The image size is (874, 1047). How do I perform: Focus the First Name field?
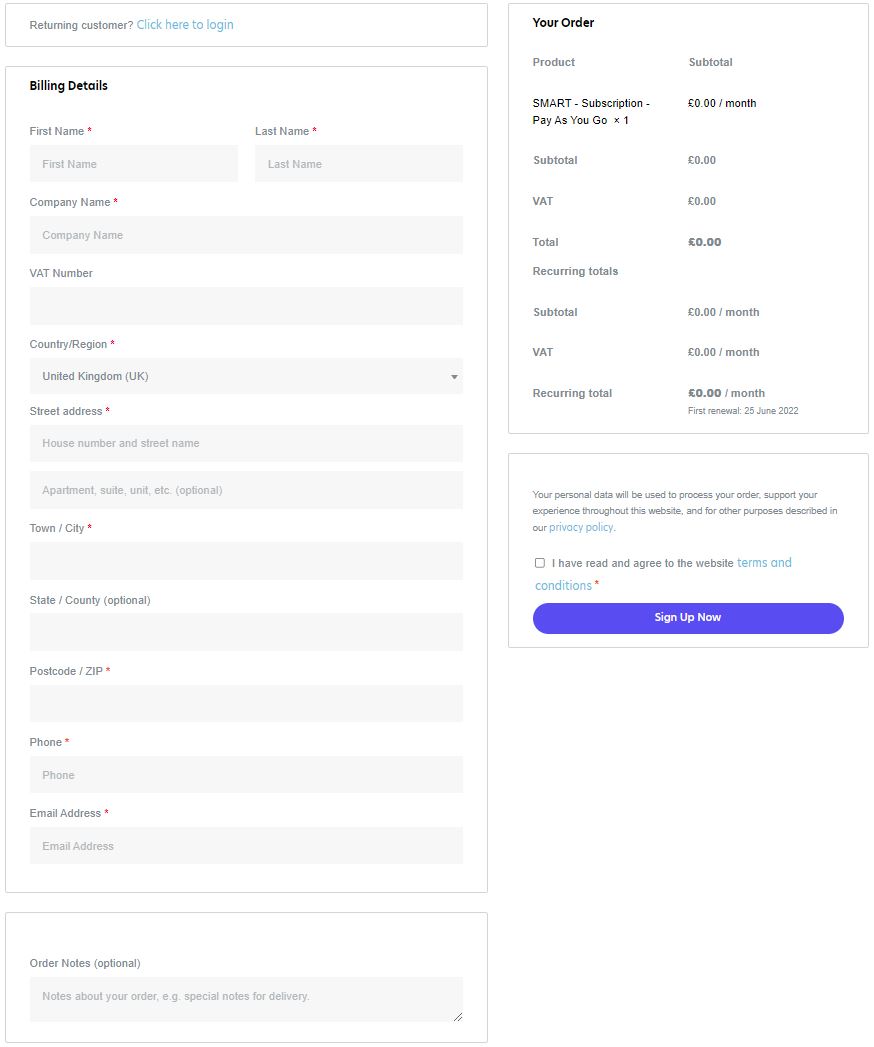pos(134,164)
